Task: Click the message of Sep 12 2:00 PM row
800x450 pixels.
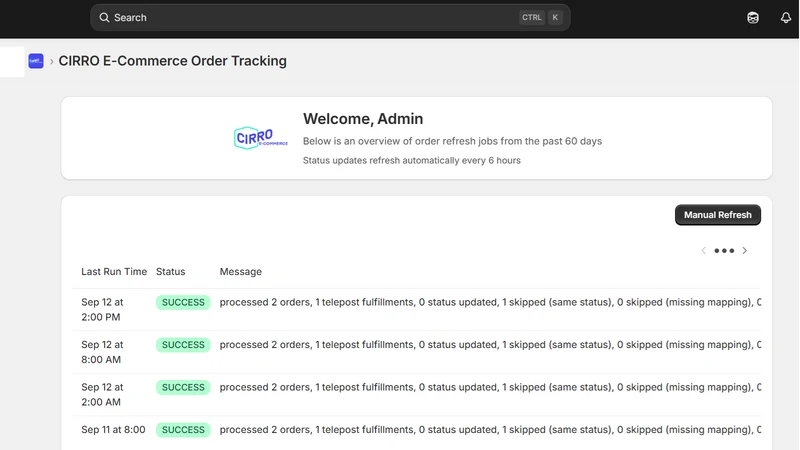Action: [490, 302]
